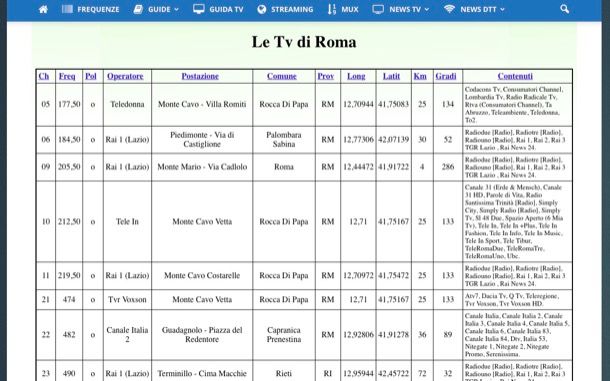Click the Tele In operator cell
This screenshot has width=610, height=381.
127,221
